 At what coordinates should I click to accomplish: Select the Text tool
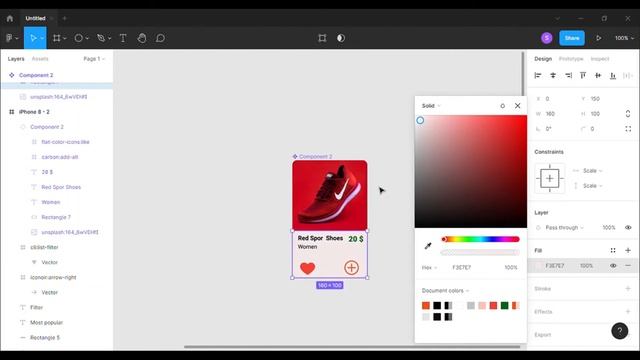click(x=123, y=38)
